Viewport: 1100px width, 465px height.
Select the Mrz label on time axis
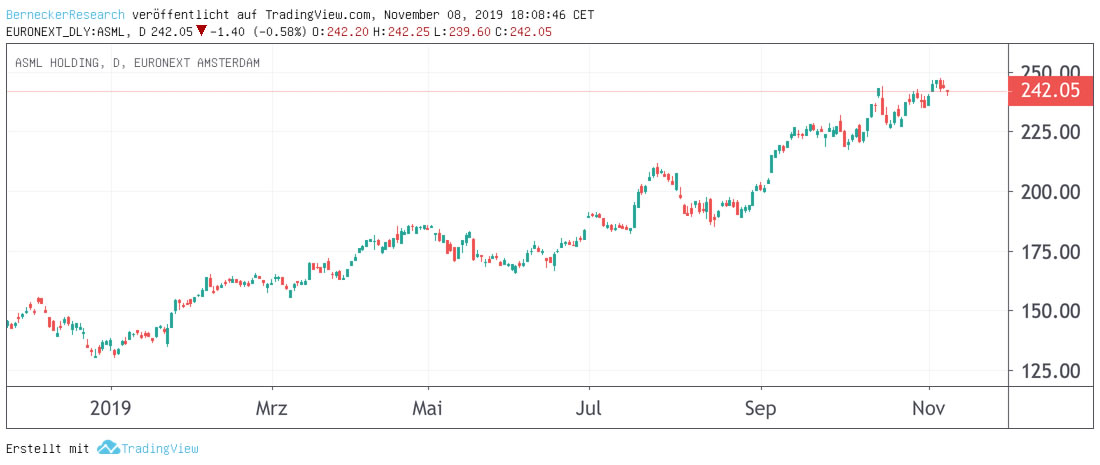[272, 407]
